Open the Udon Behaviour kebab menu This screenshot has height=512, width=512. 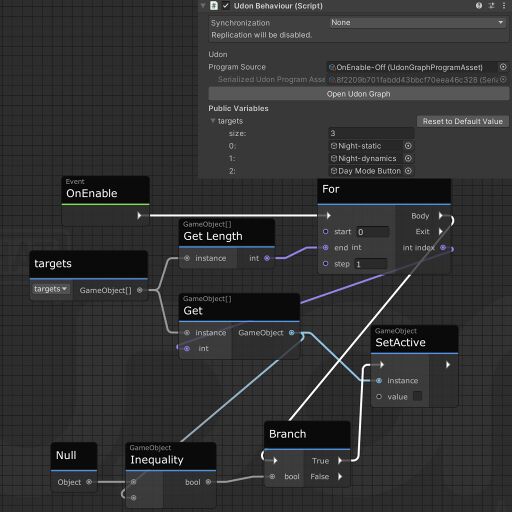504,6
